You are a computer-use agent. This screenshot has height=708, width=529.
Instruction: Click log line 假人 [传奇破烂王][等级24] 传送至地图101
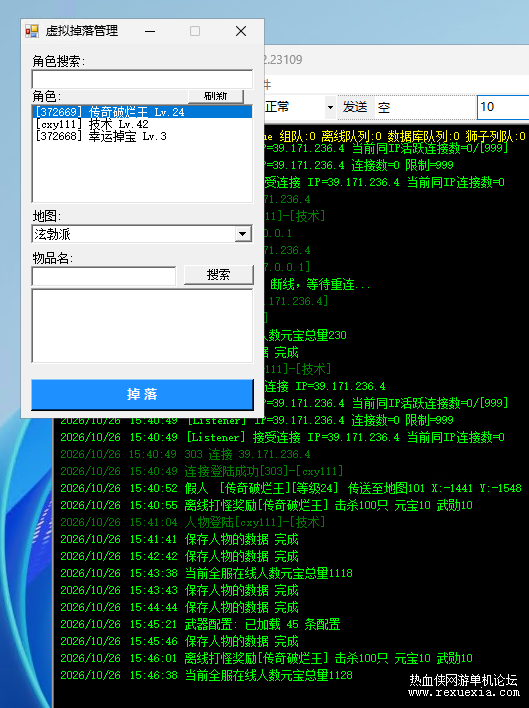pyautogui.click(x=291, y=488)
